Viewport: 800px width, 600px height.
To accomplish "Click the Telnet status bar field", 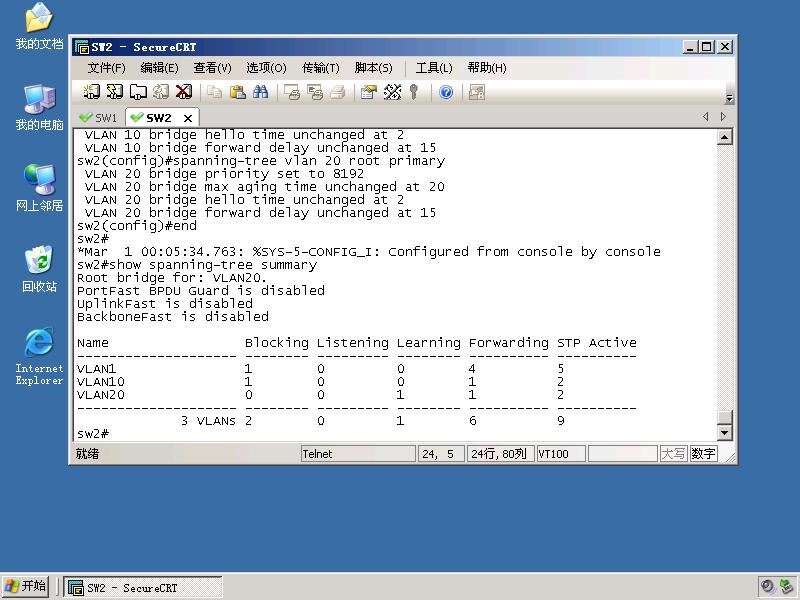I will (358, 454).
